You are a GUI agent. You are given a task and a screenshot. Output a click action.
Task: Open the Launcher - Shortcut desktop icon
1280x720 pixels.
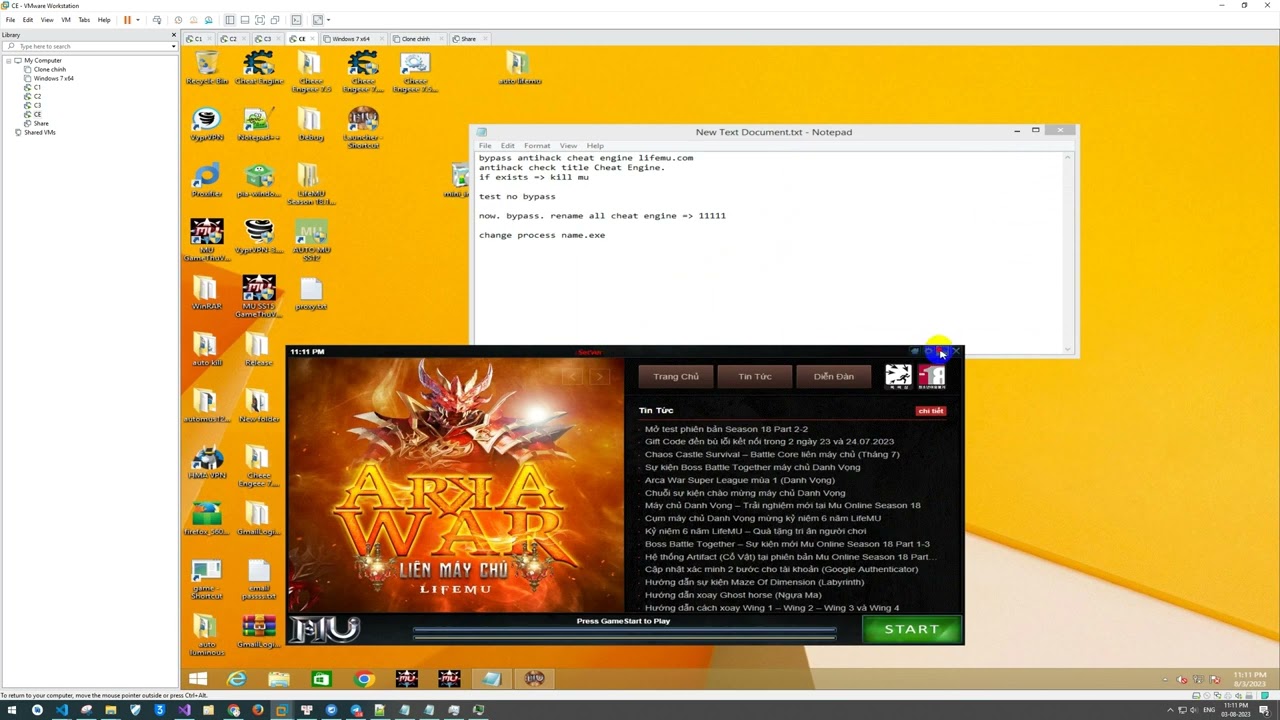(x=363, y=128)
